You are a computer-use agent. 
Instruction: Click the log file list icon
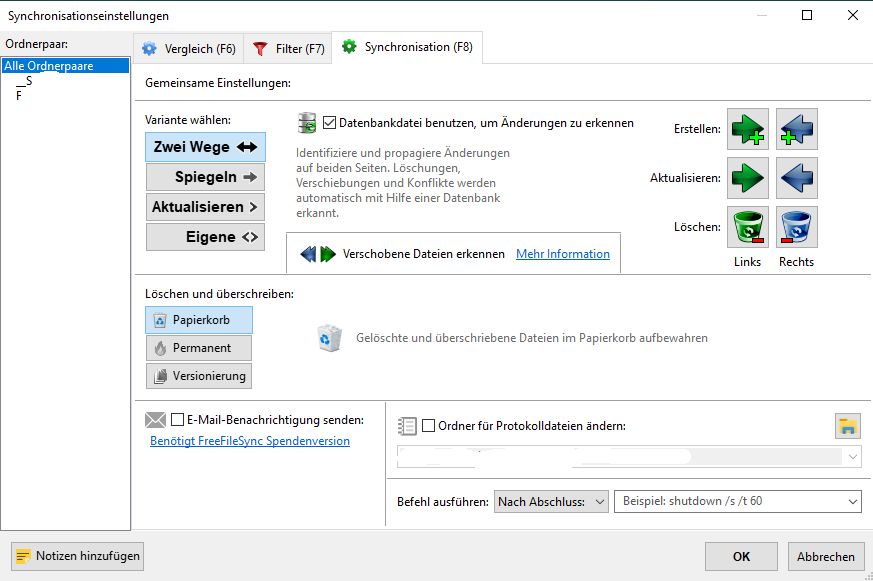(407, 426)
